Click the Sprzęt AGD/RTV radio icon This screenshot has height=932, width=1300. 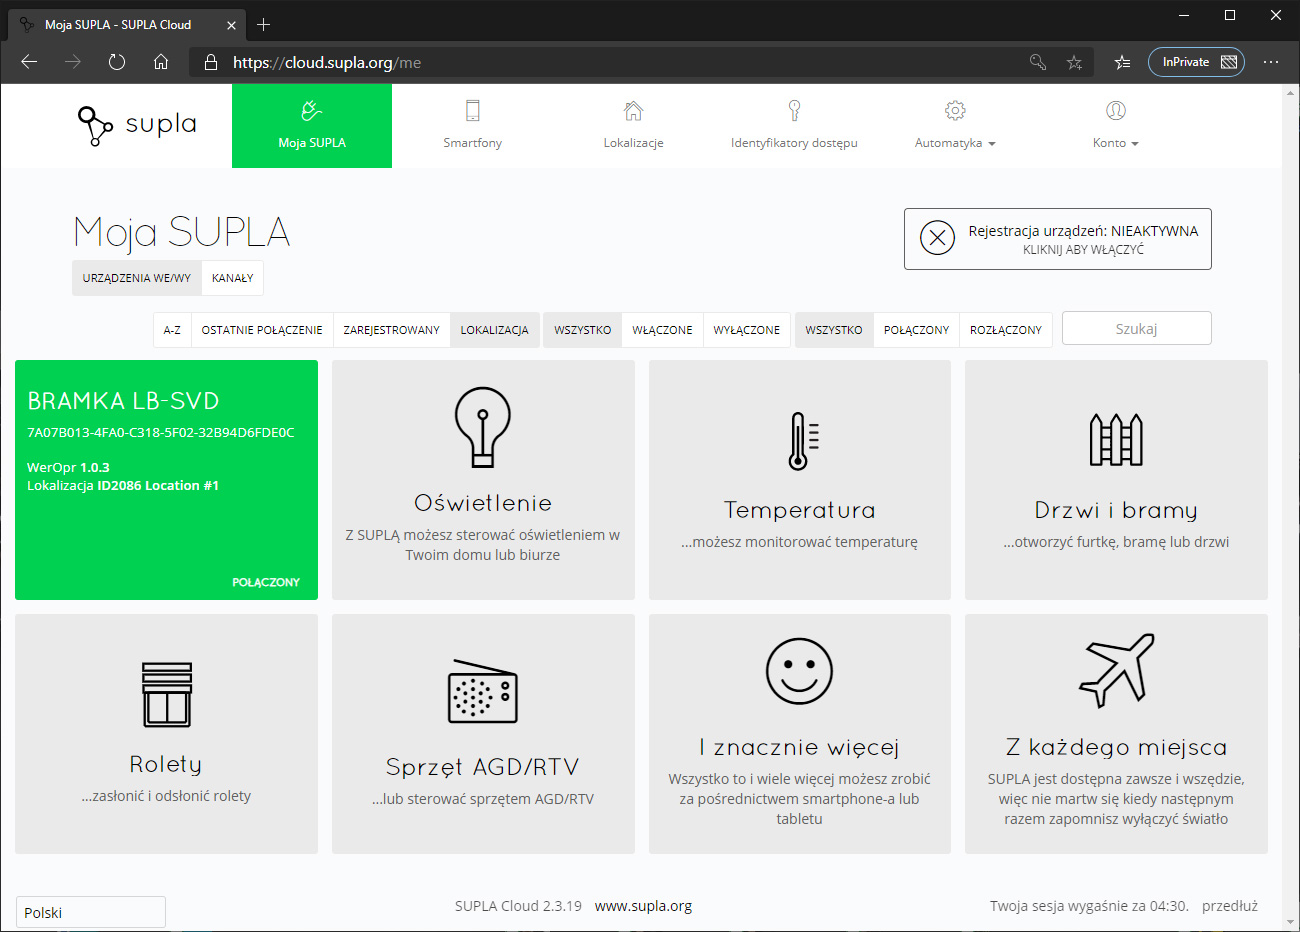pyautogui.click(x=483, y=691)
